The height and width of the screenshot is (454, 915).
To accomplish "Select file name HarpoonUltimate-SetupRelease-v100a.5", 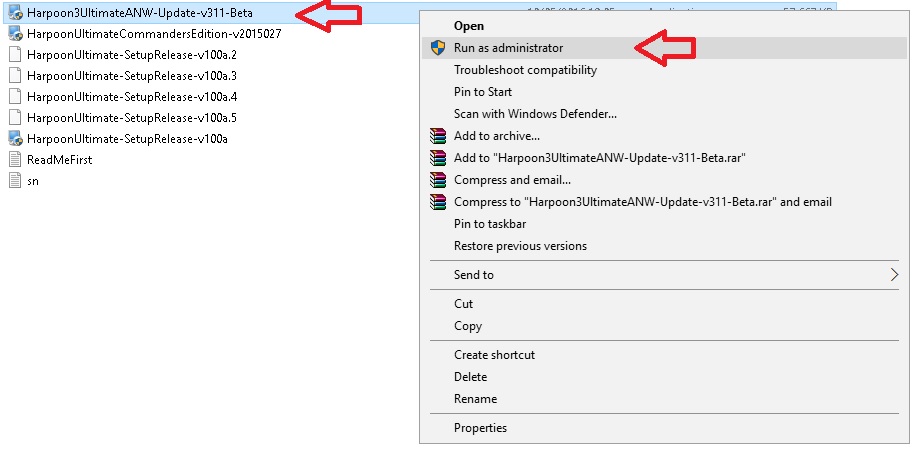I will coord(131,118).
